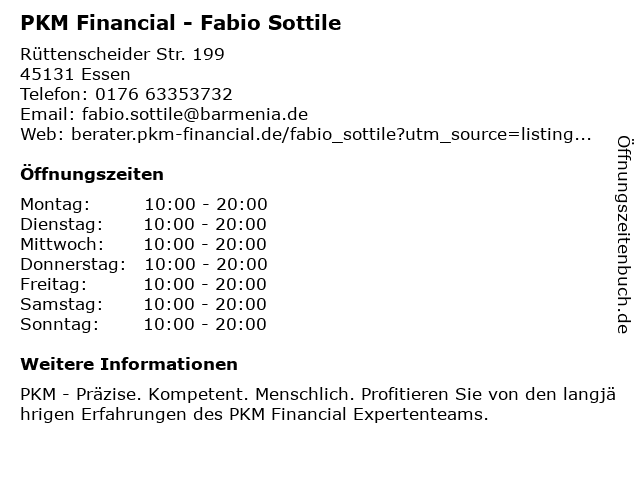Select the Dienstag opening hours entry
Screen dimensions: 640x480
(x=144, y=224)
